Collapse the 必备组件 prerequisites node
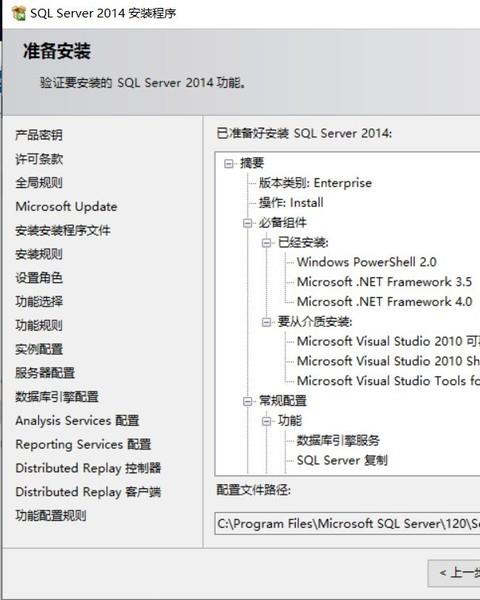Image resolution: width=480 pixels, height=600 pixels. (x=248, y=223)
